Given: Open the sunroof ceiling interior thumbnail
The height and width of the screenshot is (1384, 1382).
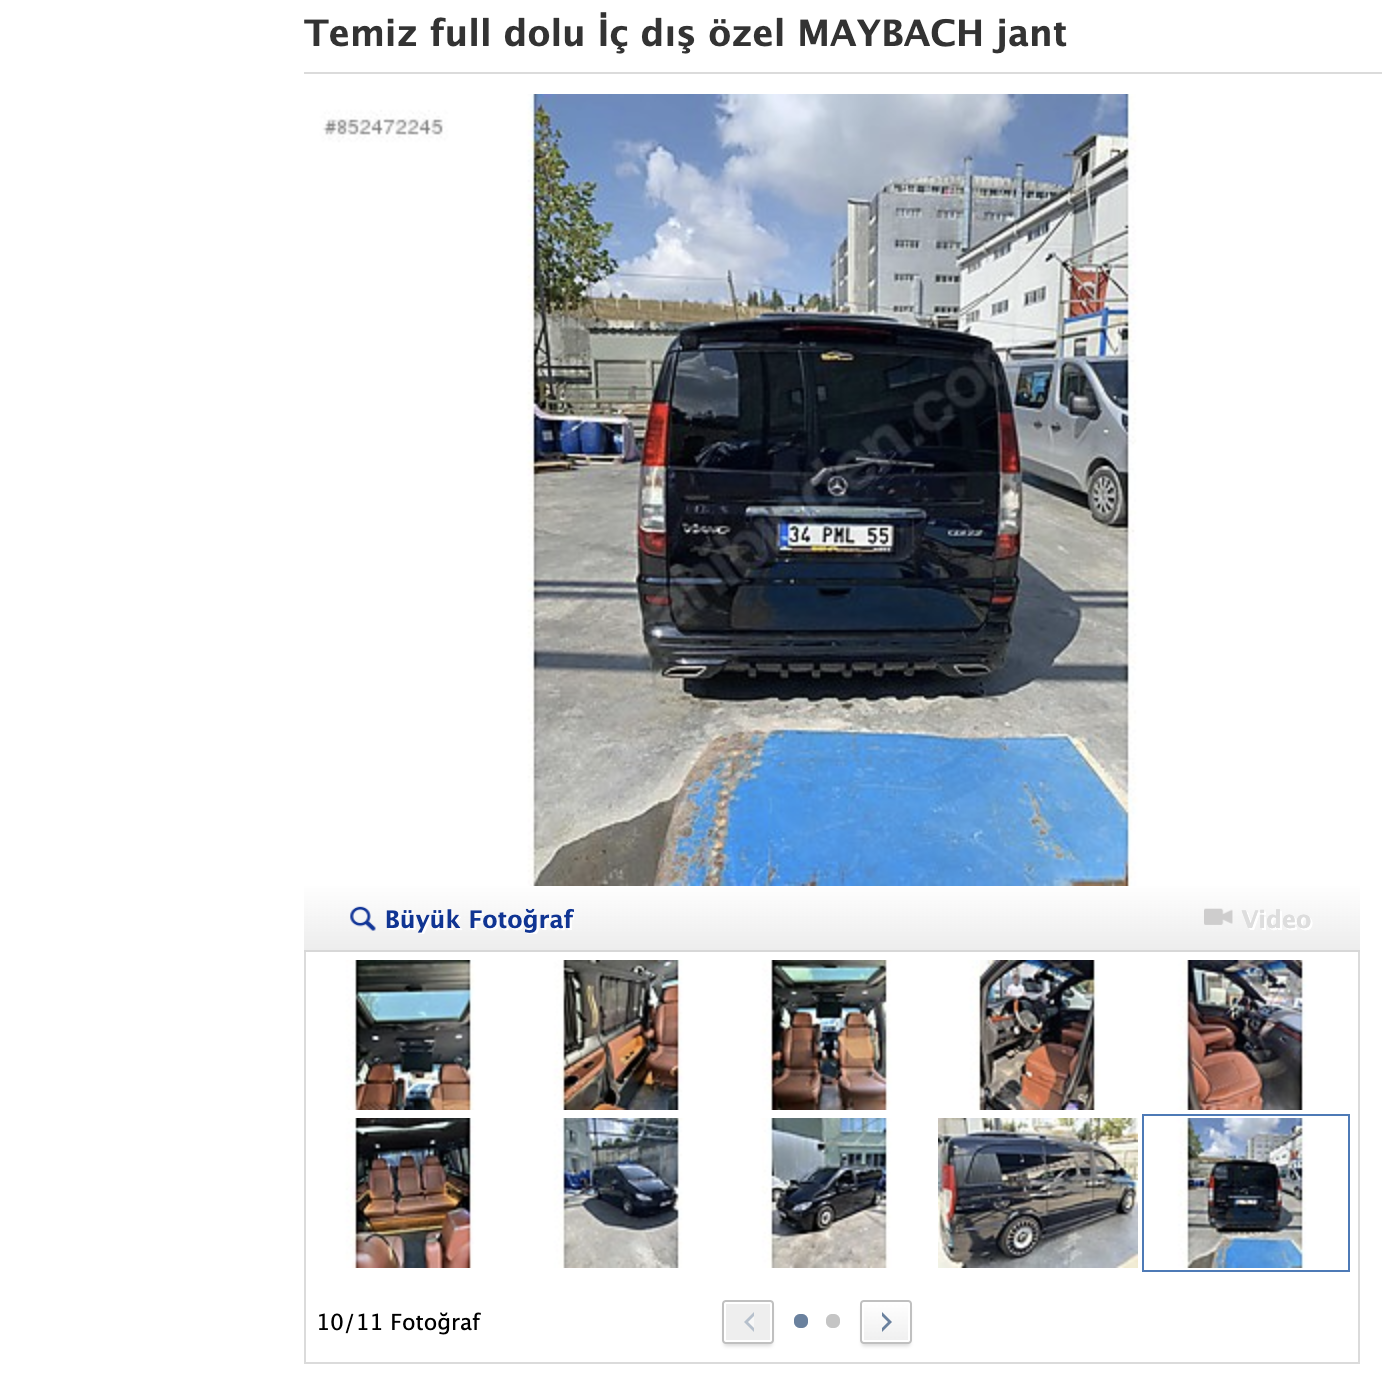Looking at the screenshot, I should [413, 1035].
